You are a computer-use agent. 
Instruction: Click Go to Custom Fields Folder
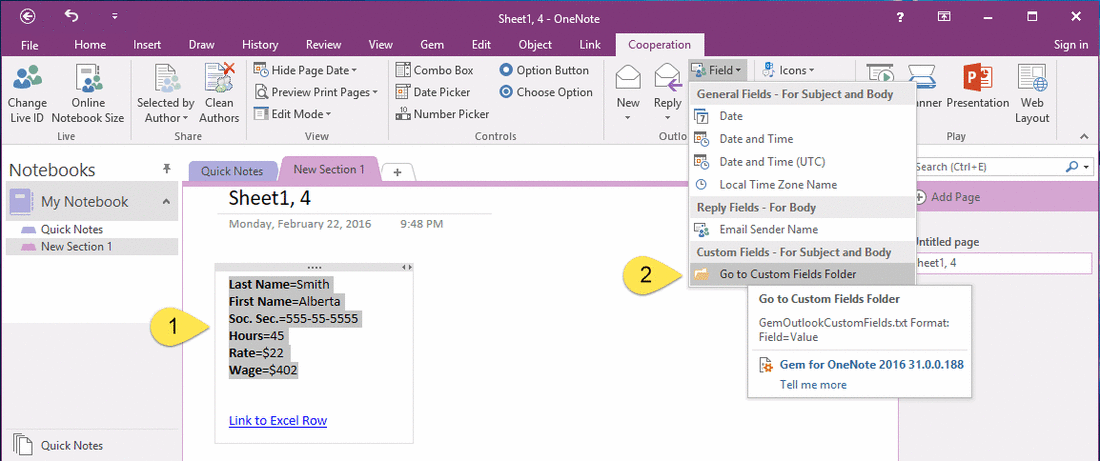801,274
